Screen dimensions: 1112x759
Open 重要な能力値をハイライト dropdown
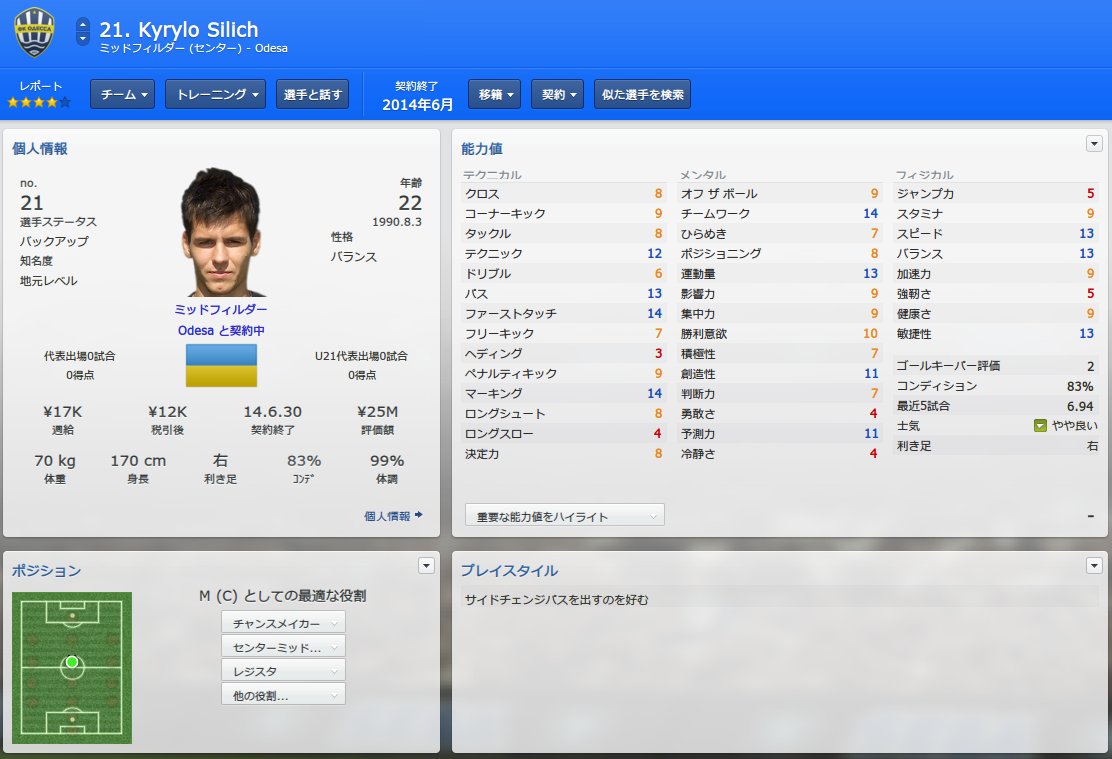pyautogui.click(x=565, y=515)
